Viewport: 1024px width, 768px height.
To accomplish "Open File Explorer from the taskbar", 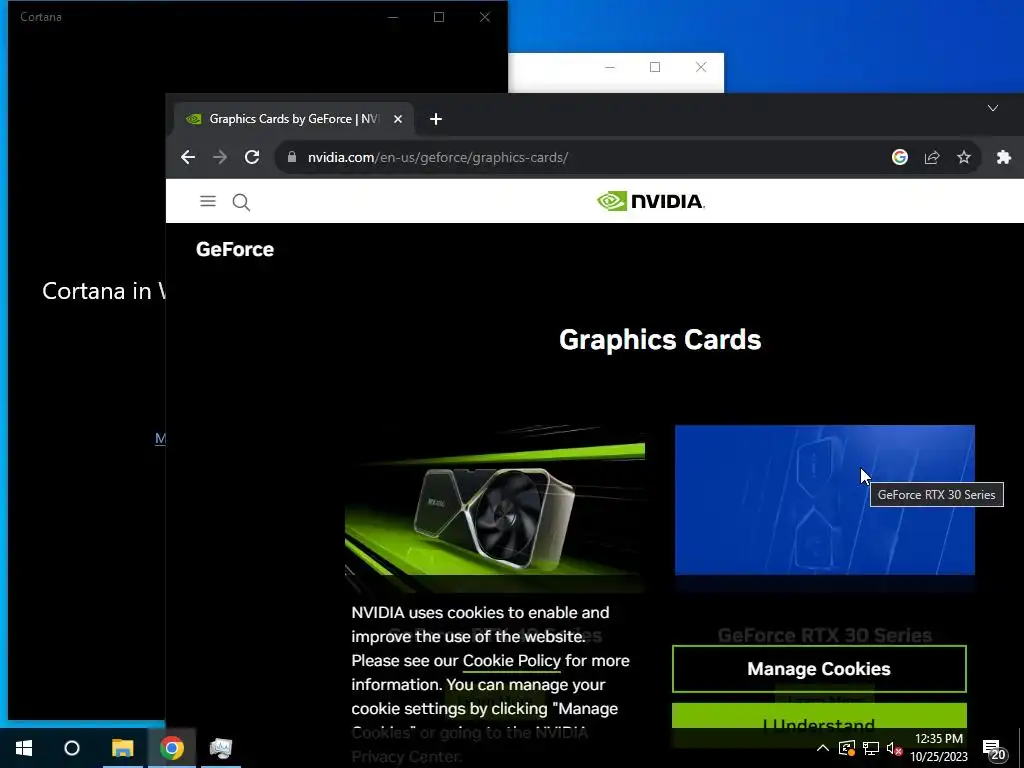I will pyautogui.click(x=122, y=748).
